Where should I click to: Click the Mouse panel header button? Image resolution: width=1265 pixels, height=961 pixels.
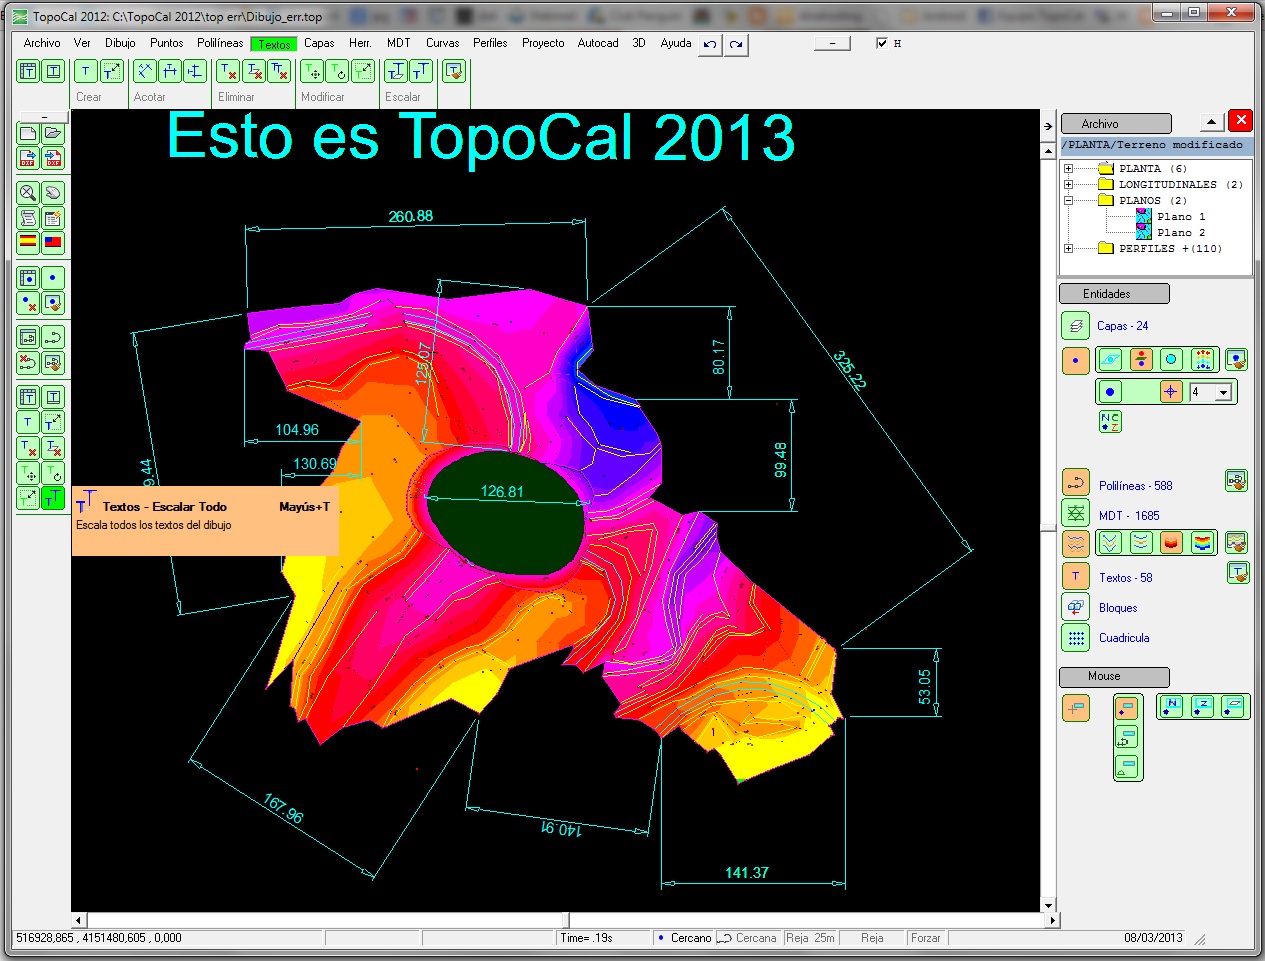pyautogui.click(x=1114, y=677)
